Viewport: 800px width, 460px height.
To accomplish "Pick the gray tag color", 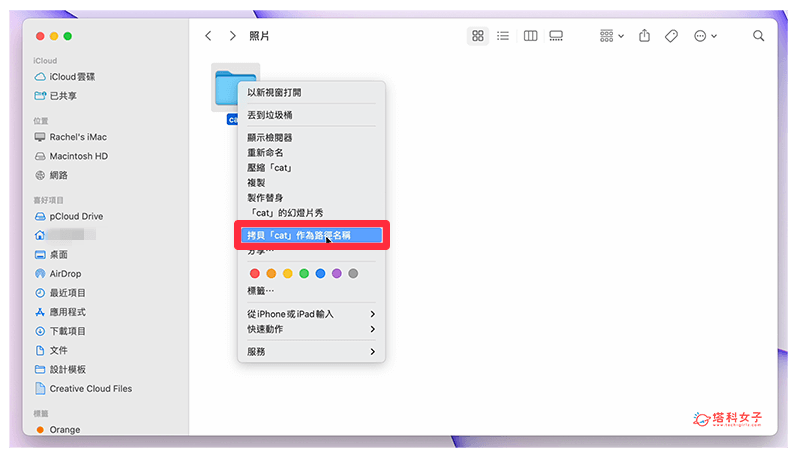I will tap(353, 273).
